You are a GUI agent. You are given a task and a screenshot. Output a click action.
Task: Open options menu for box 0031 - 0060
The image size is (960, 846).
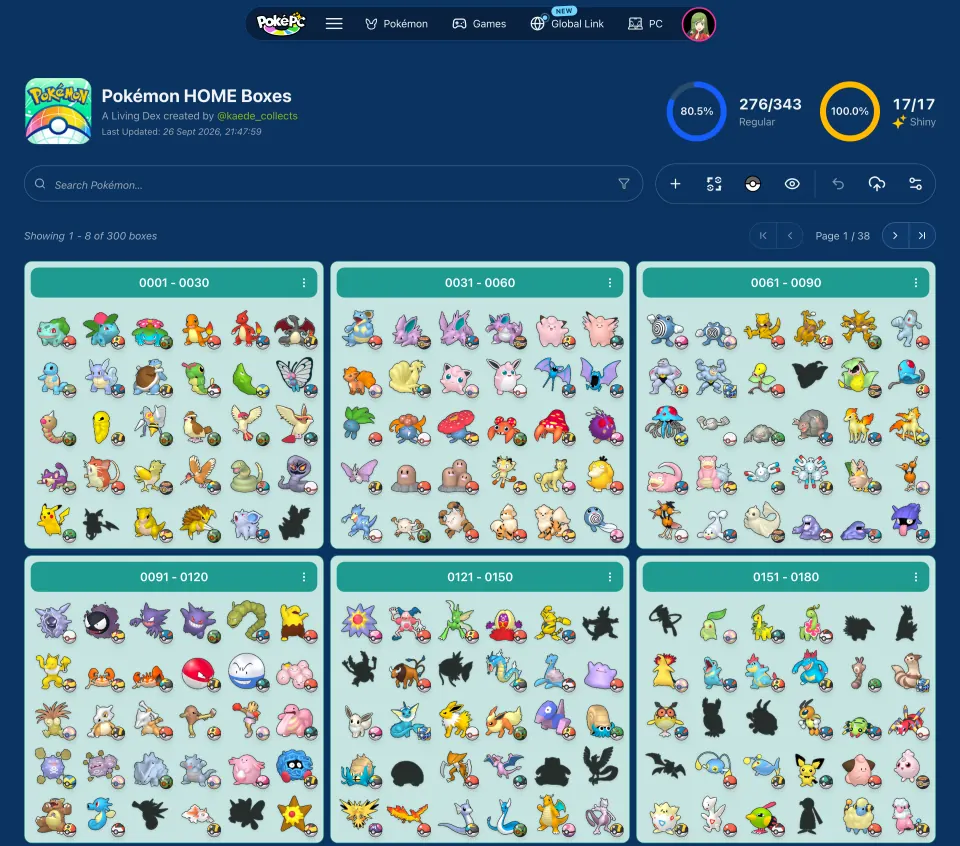click(610, 283)
